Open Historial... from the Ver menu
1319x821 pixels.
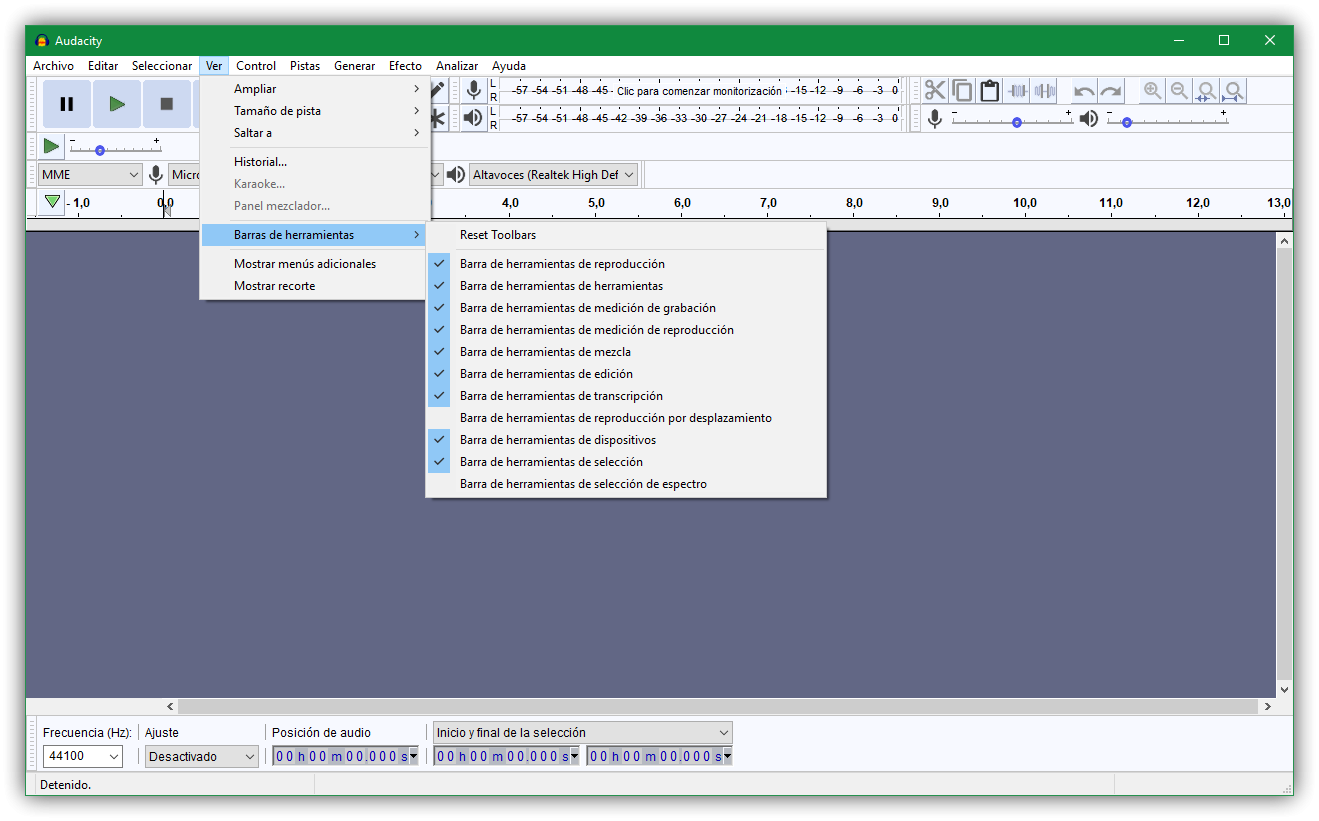(315, 162)
